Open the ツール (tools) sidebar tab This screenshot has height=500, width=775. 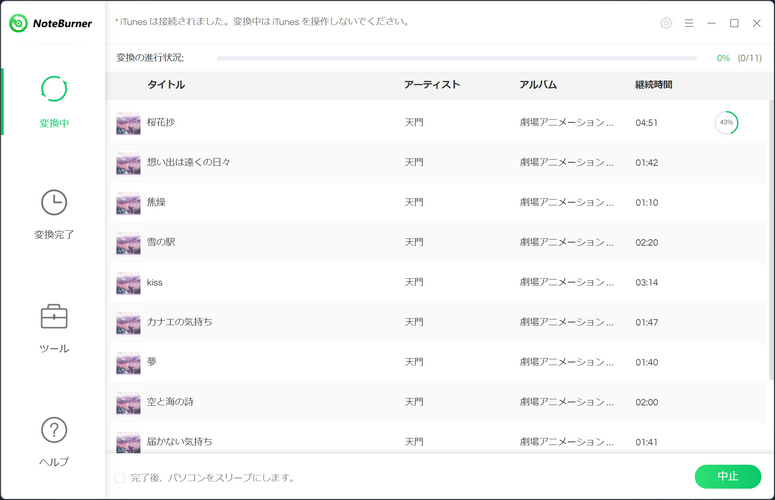(54, 329)
